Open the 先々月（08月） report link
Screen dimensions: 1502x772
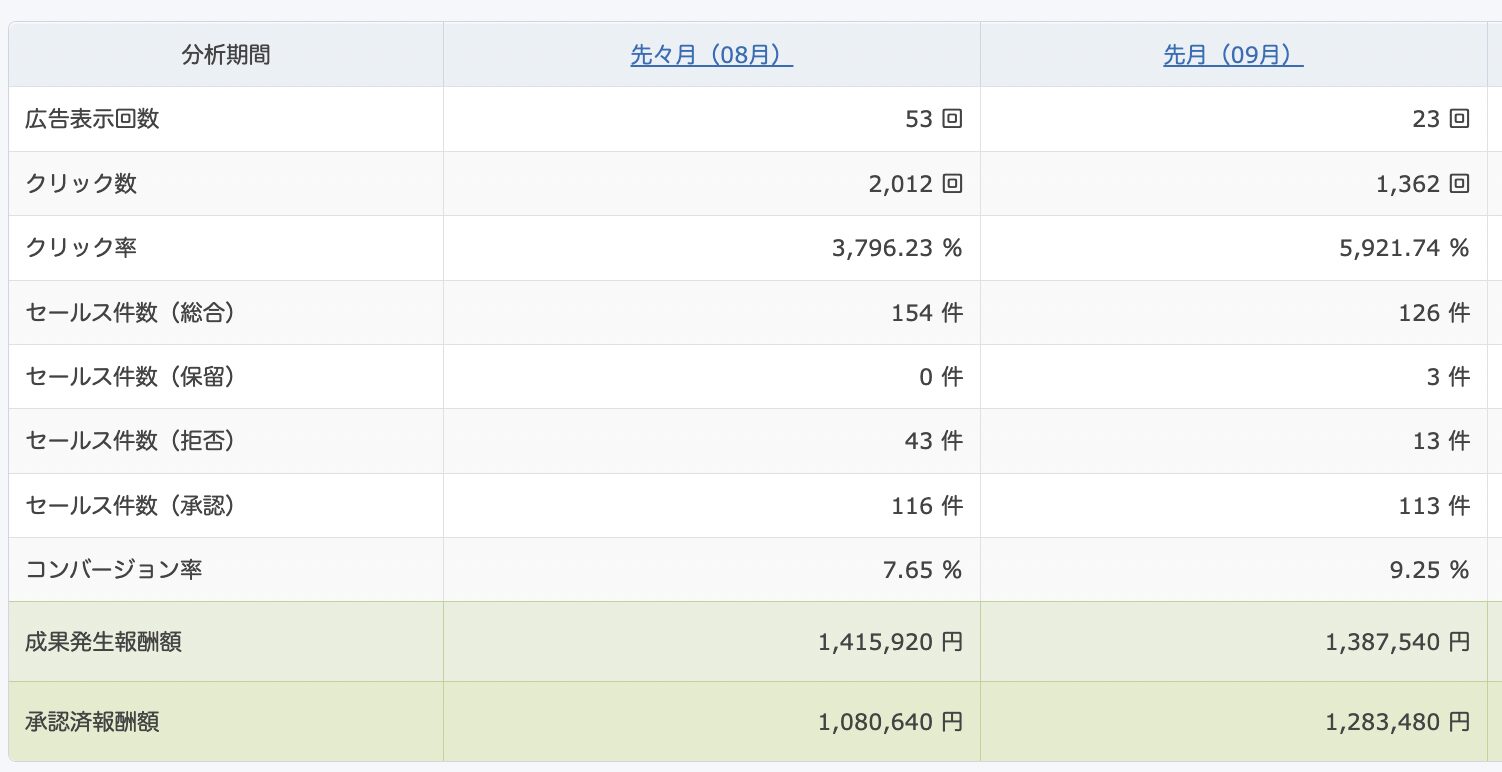(711, 55)
